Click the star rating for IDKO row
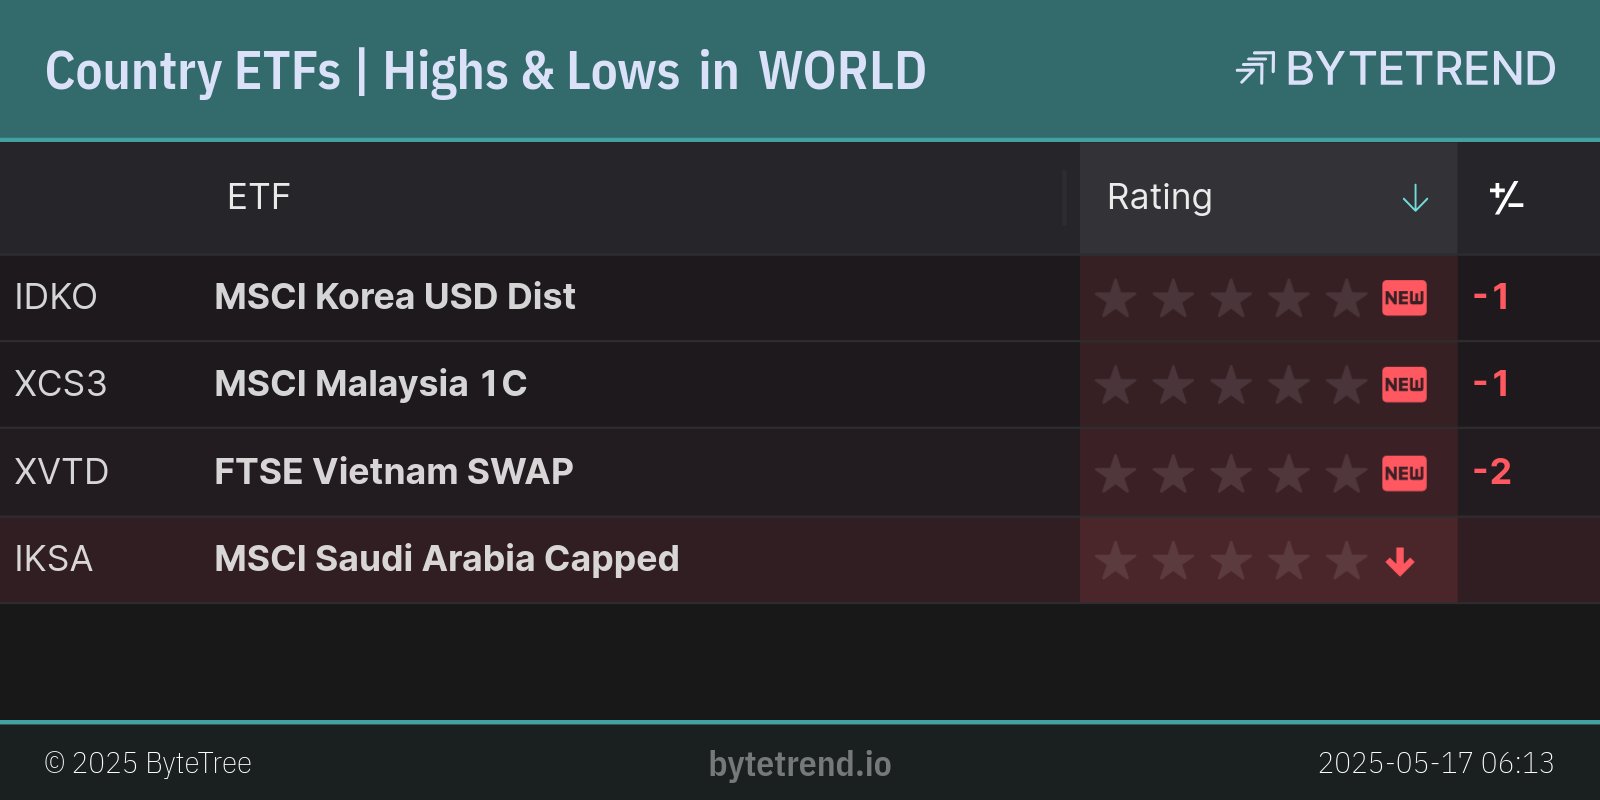This screenshot has height=800, width=1600. (x=1230, y=298)
